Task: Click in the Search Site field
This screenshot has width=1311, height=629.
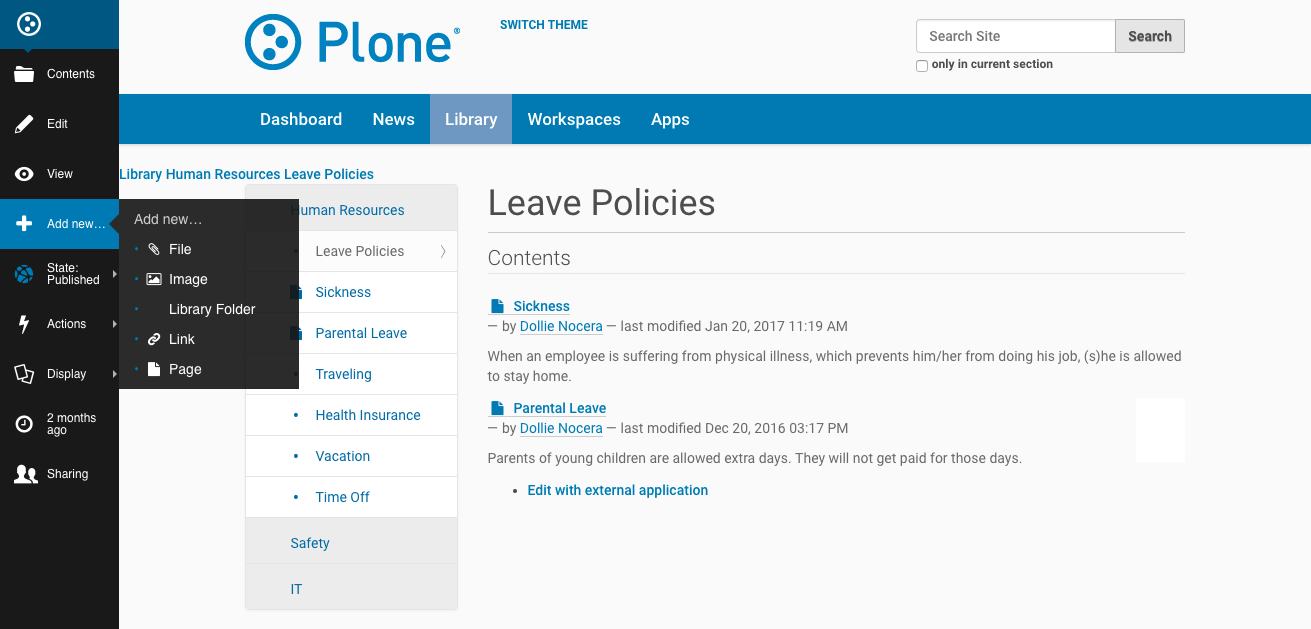Action: pos(1015,36)
